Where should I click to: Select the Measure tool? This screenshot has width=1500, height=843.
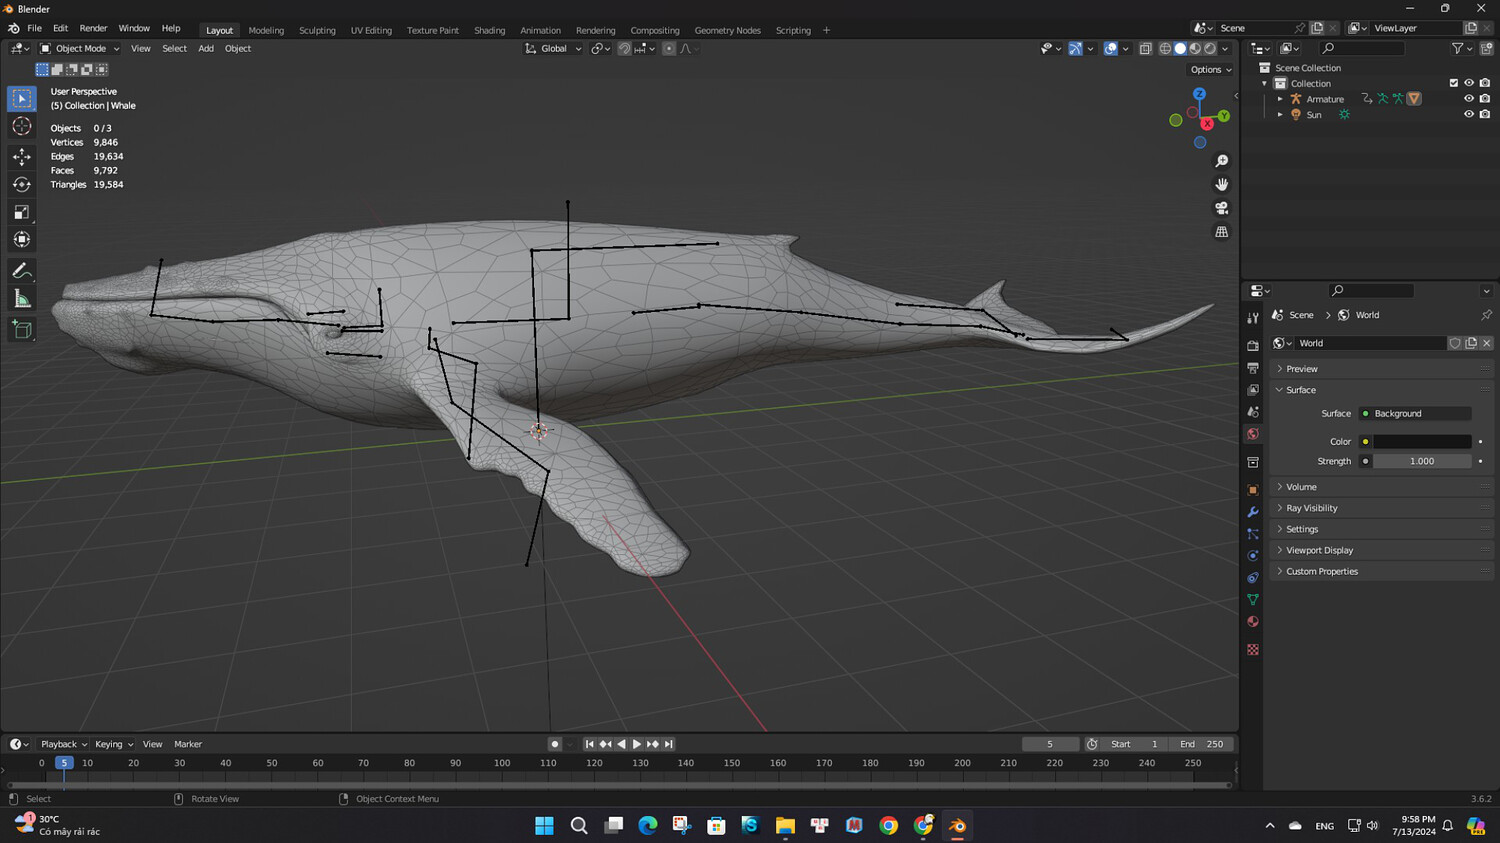pos(21,299)
